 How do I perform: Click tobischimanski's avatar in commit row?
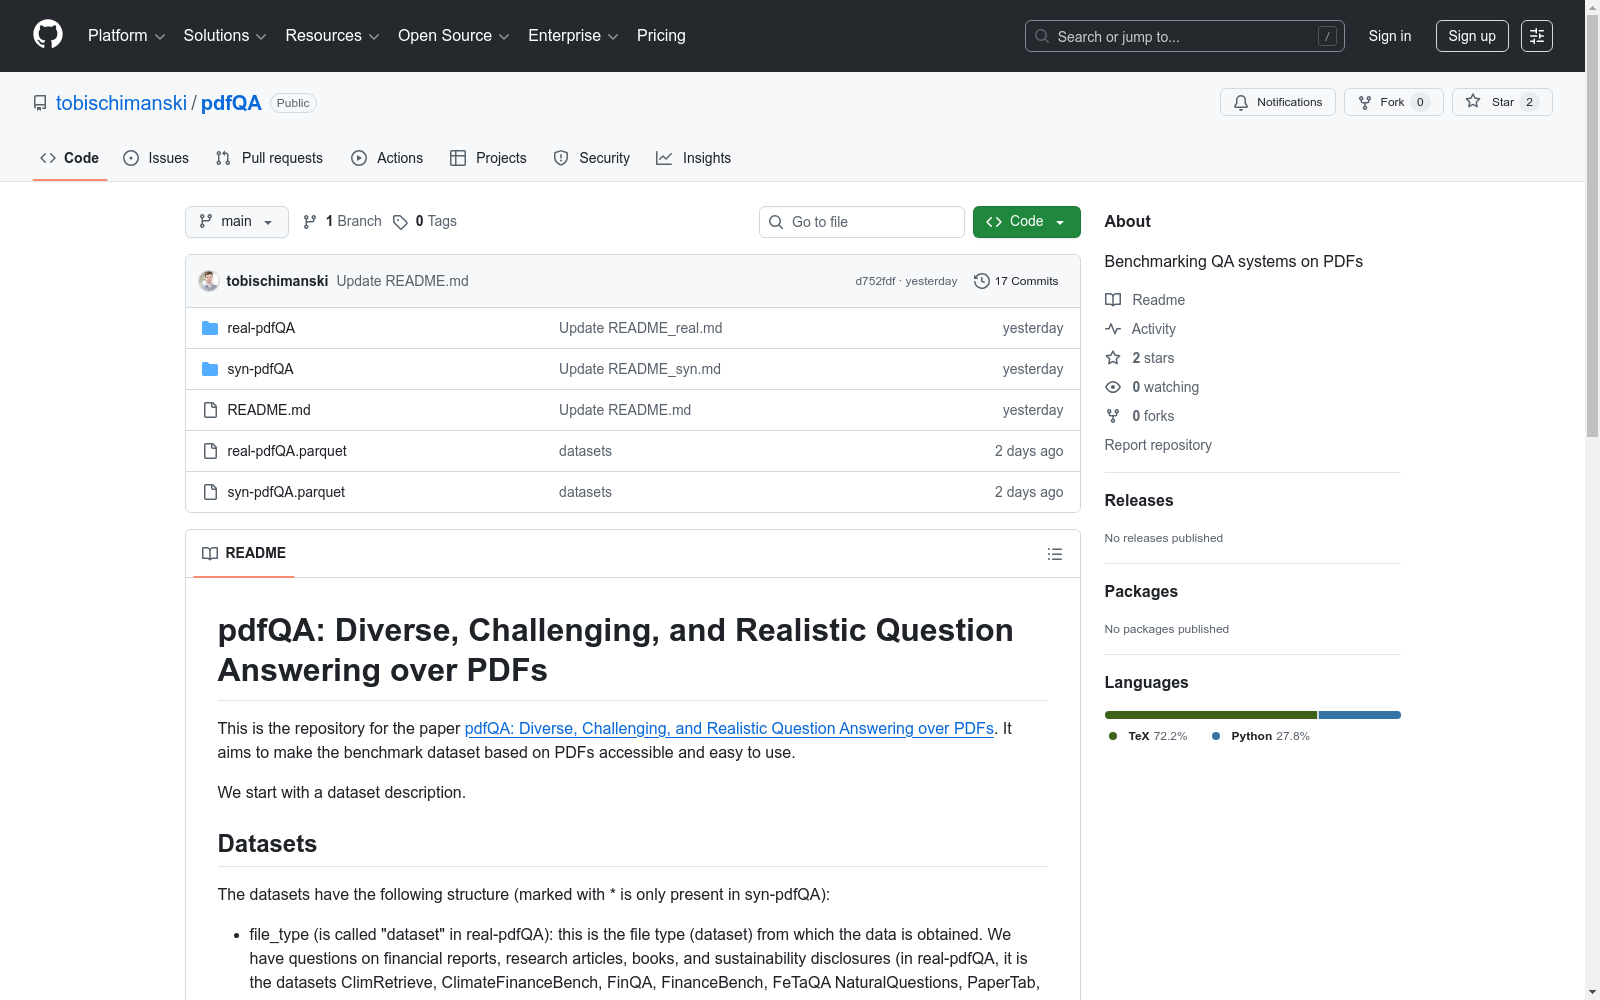209,281
